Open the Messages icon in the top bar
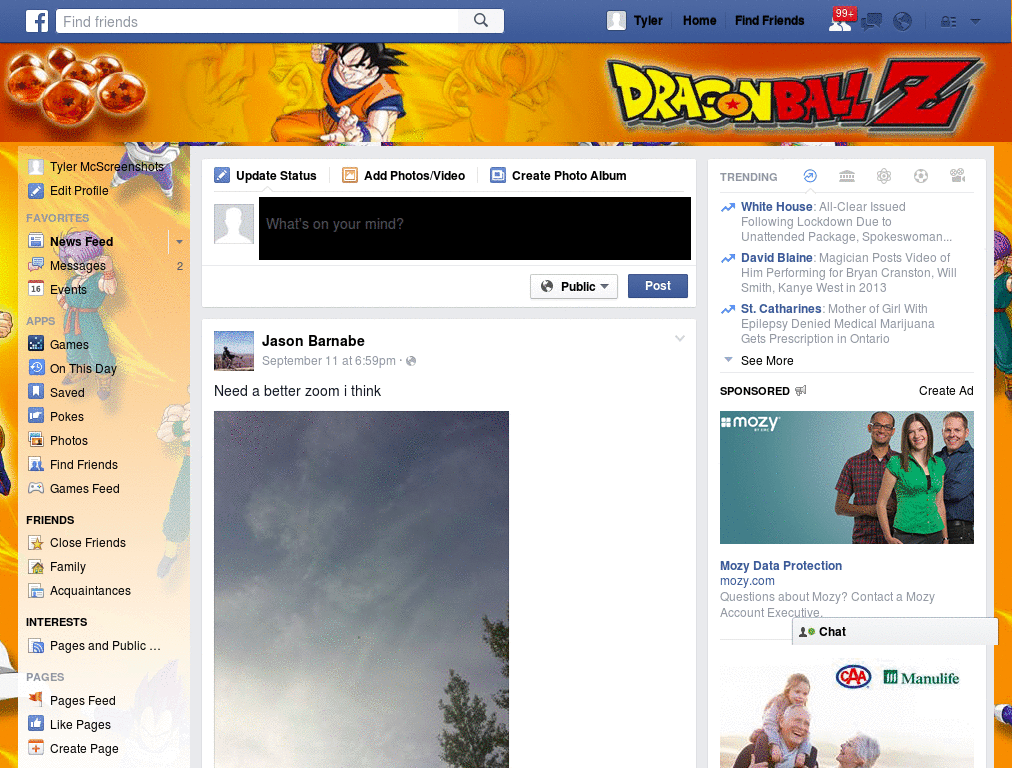The image size is (1024, 768). coord(871,21)
